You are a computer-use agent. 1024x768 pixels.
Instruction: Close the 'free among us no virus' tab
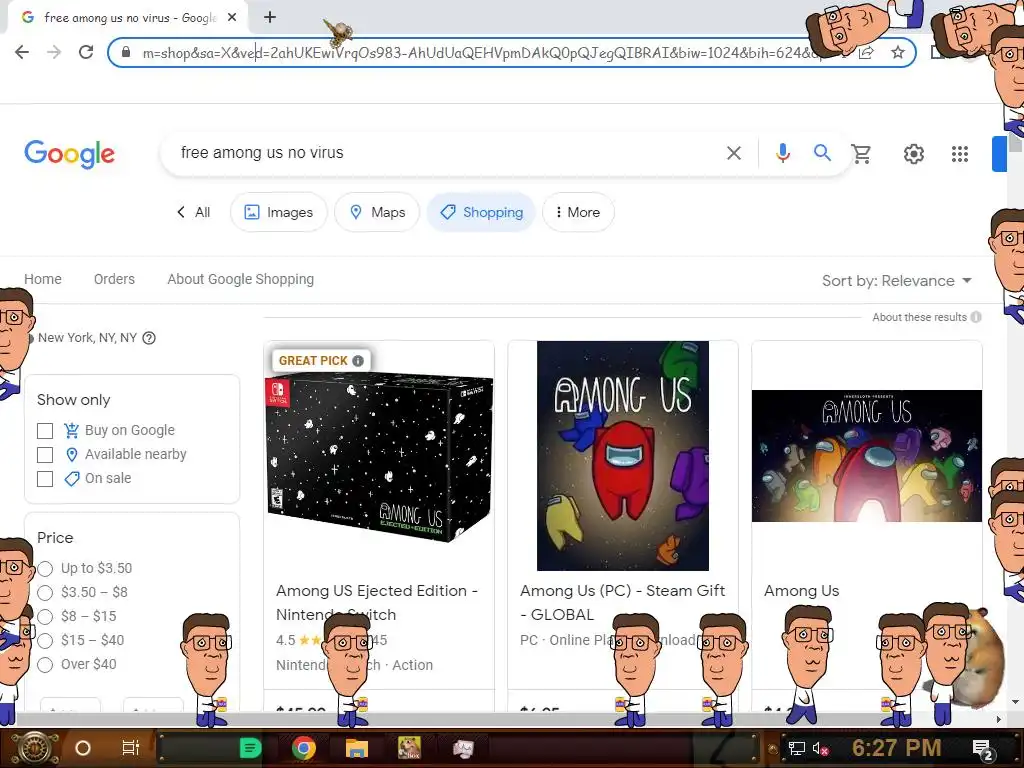(x=232, y=18)
